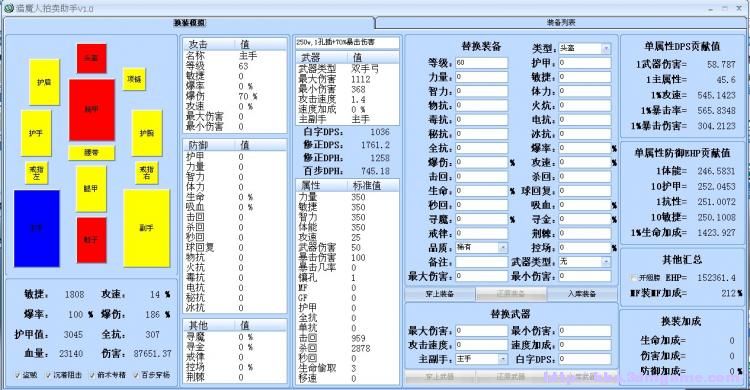Select the red 头盔 helmet equipment slot
750x390 pixels.
coord(91,58)
